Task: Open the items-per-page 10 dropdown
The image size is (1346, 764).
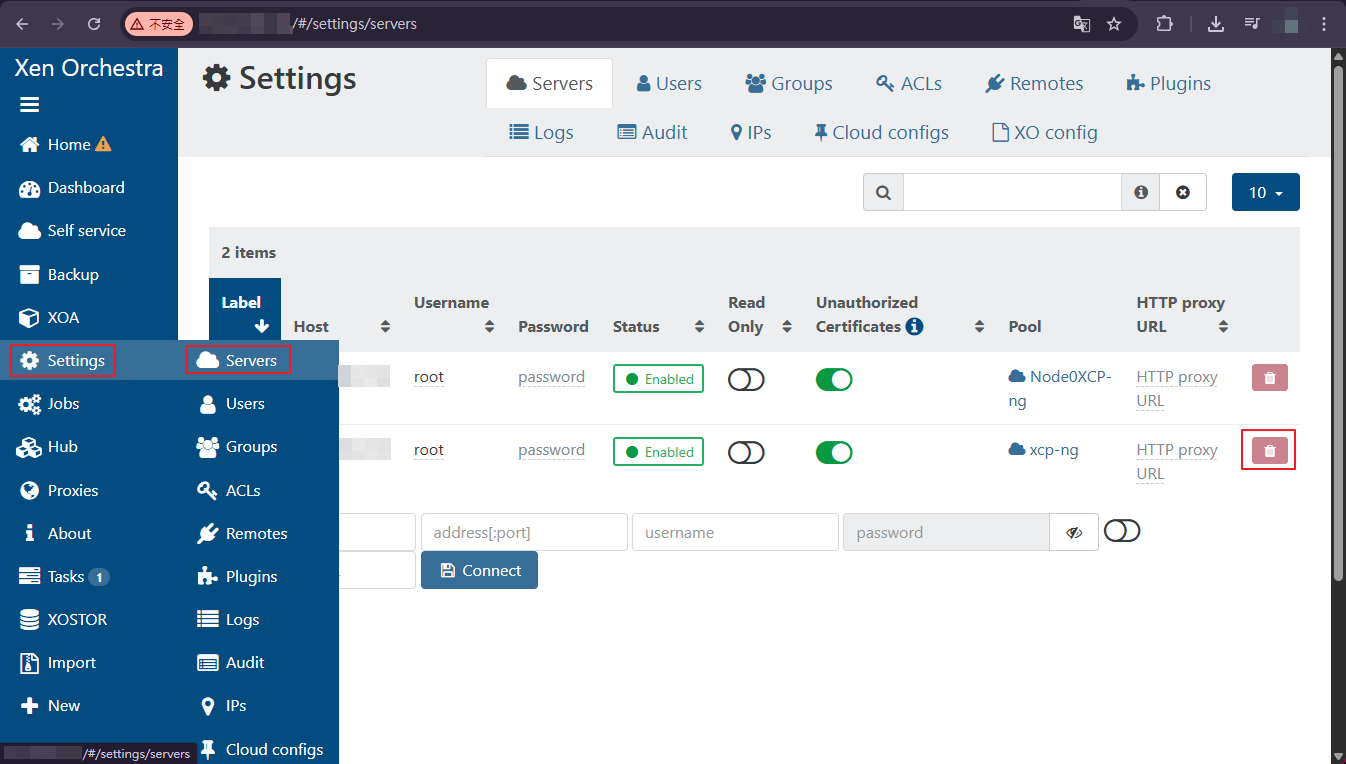Action: pyautogui.click(x=1266, y=192)
